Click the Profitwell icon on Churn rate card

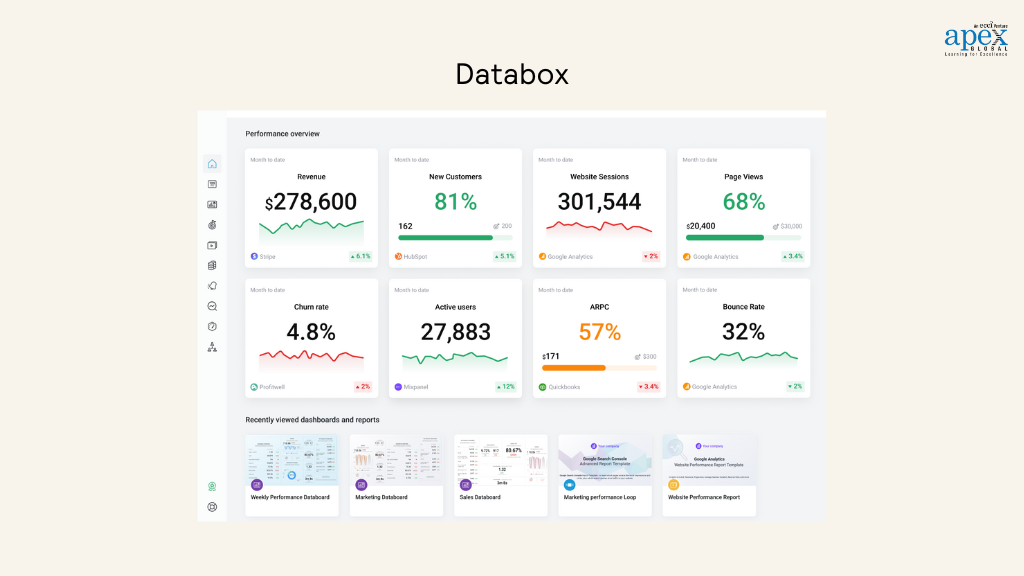click(x=254, y=387)
